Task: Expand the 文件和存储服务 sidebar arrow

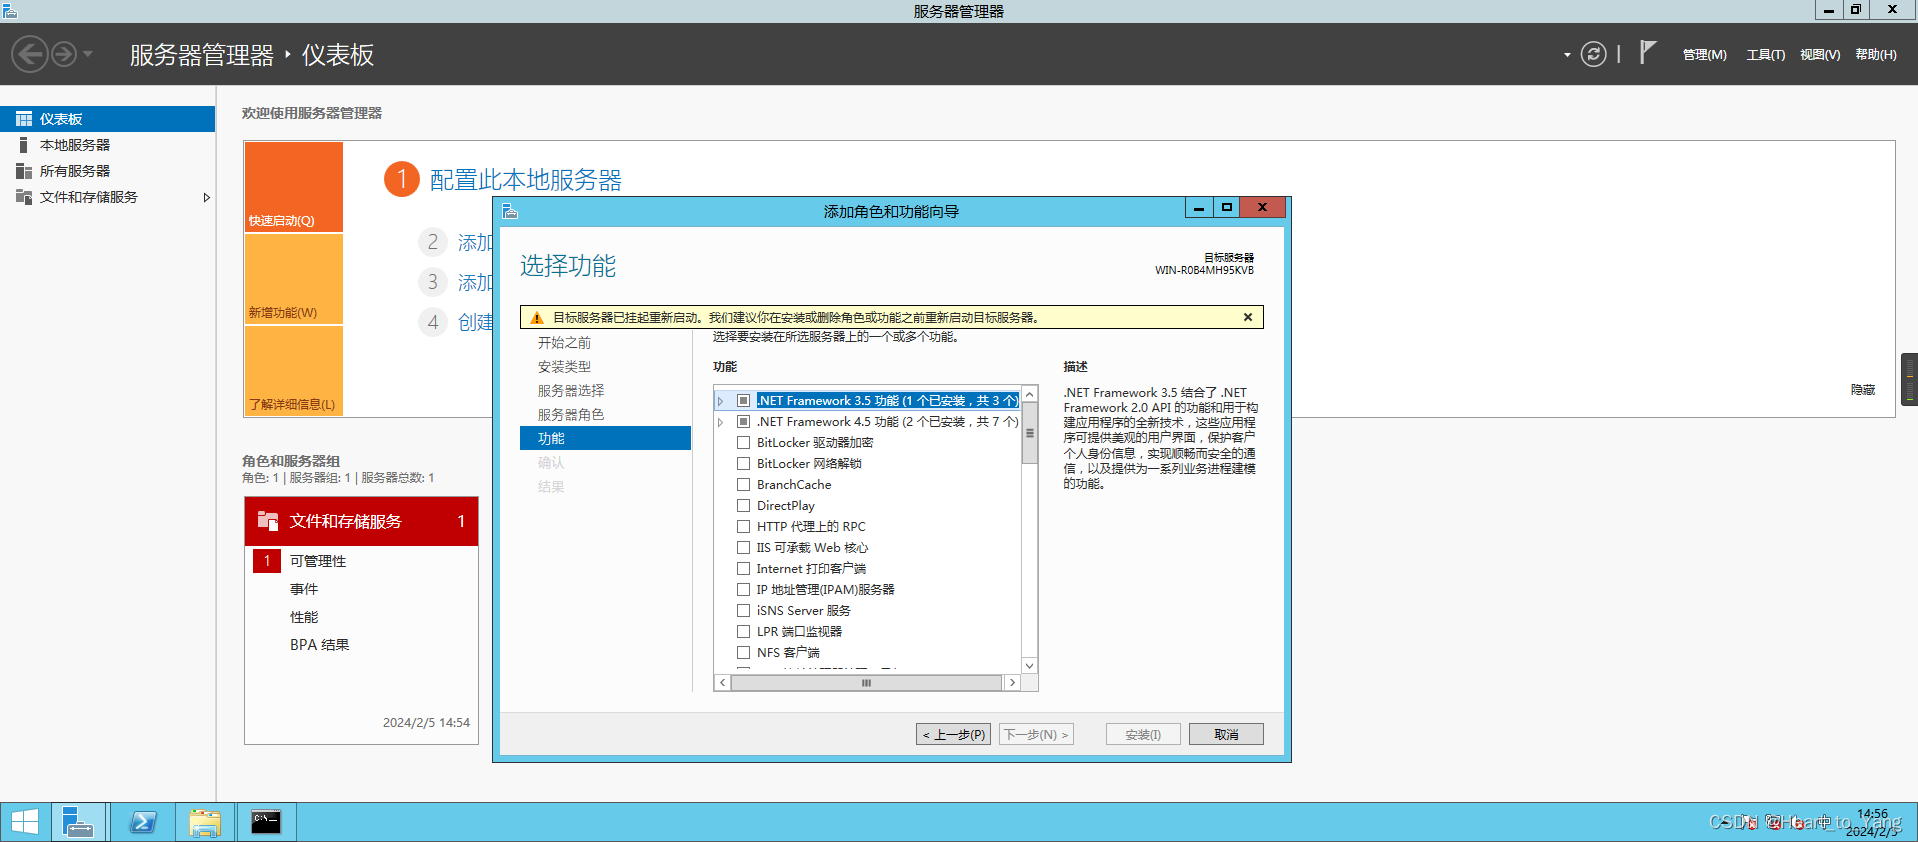Action: (206, 197)
